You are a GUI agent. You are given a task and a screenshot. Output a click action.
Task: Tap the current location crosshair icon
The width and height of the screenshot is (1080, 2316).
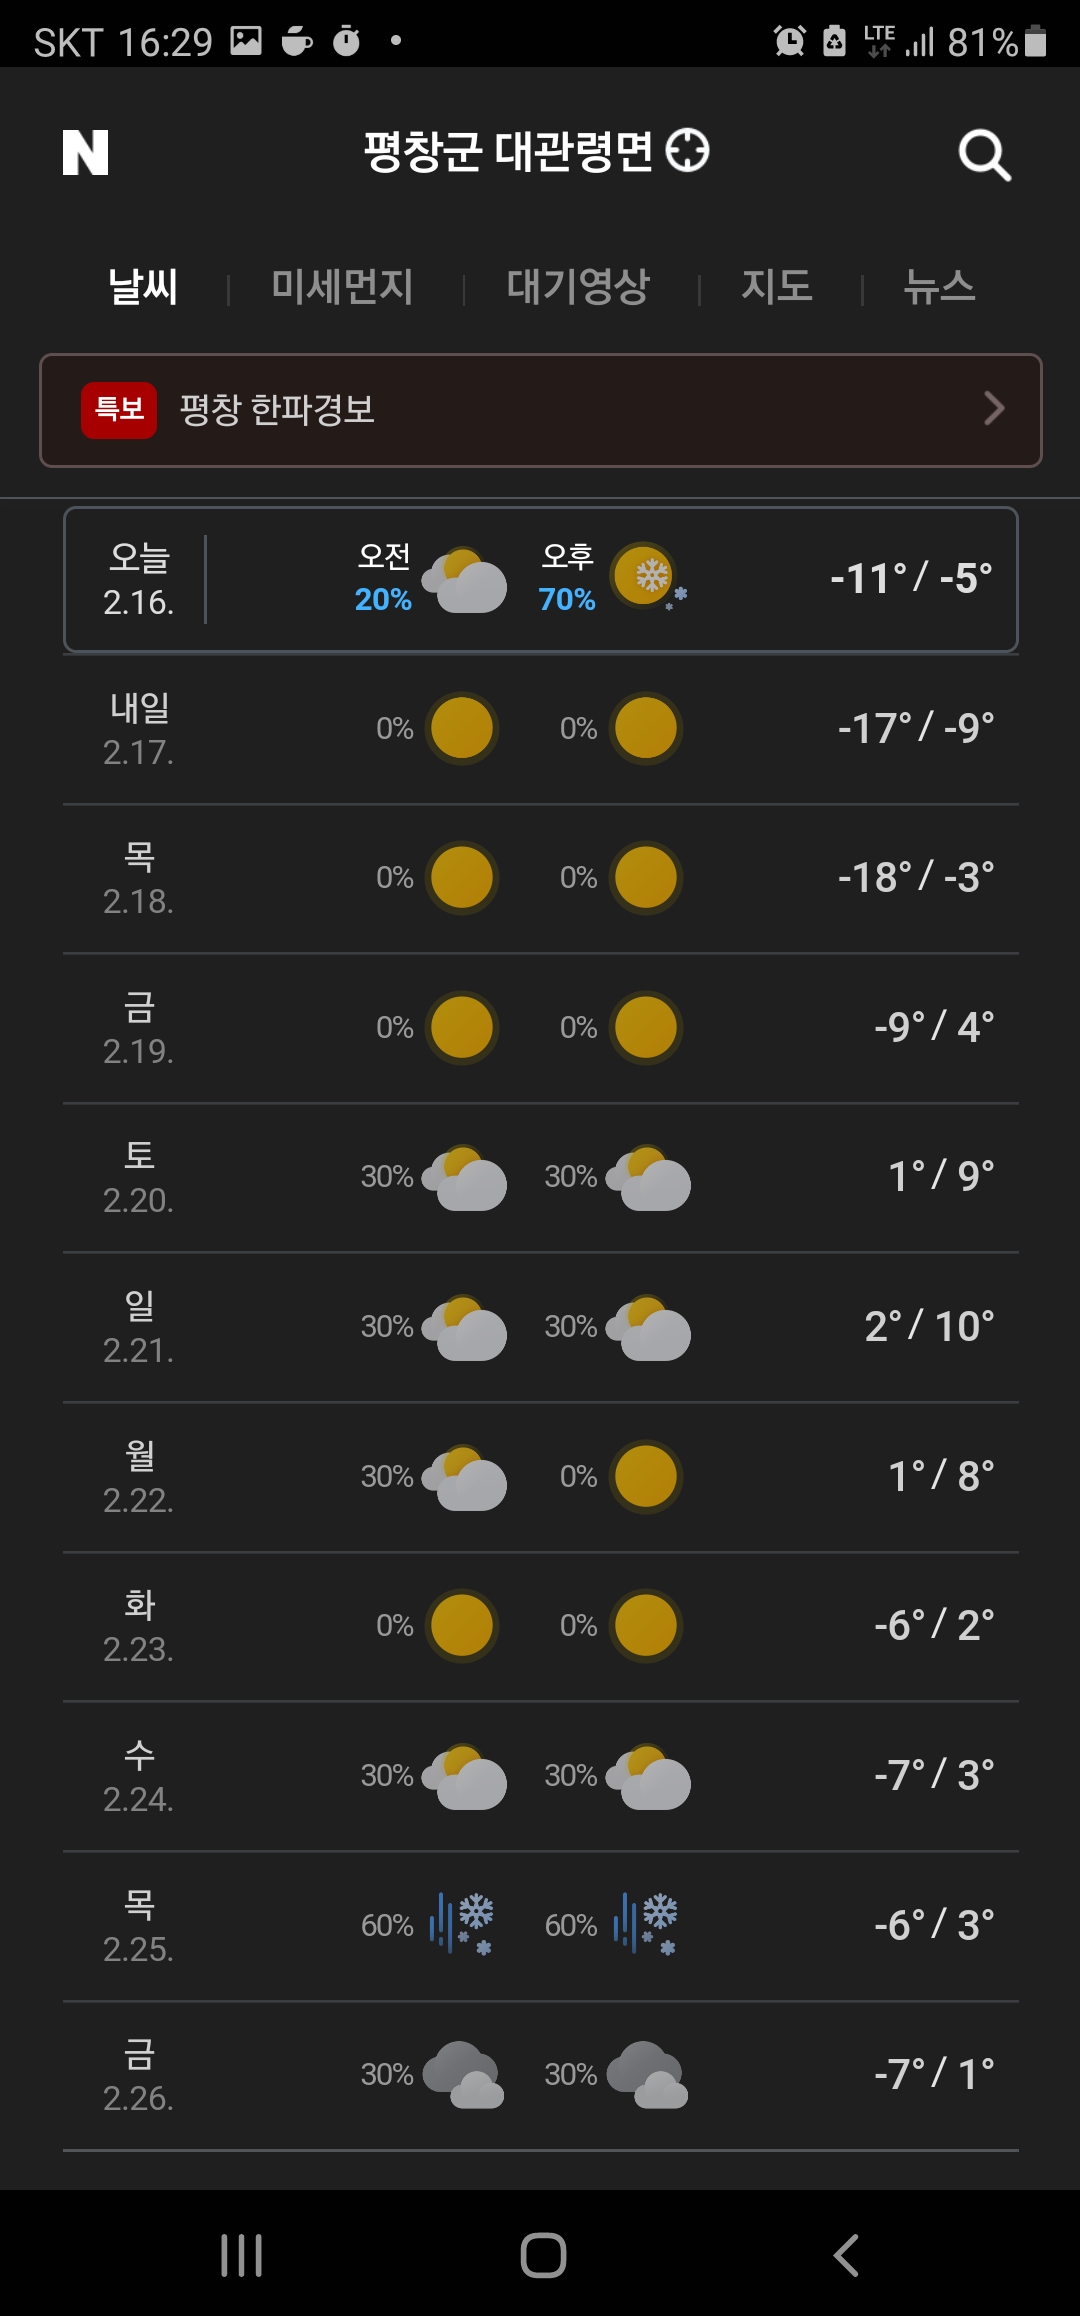[688, 150]
